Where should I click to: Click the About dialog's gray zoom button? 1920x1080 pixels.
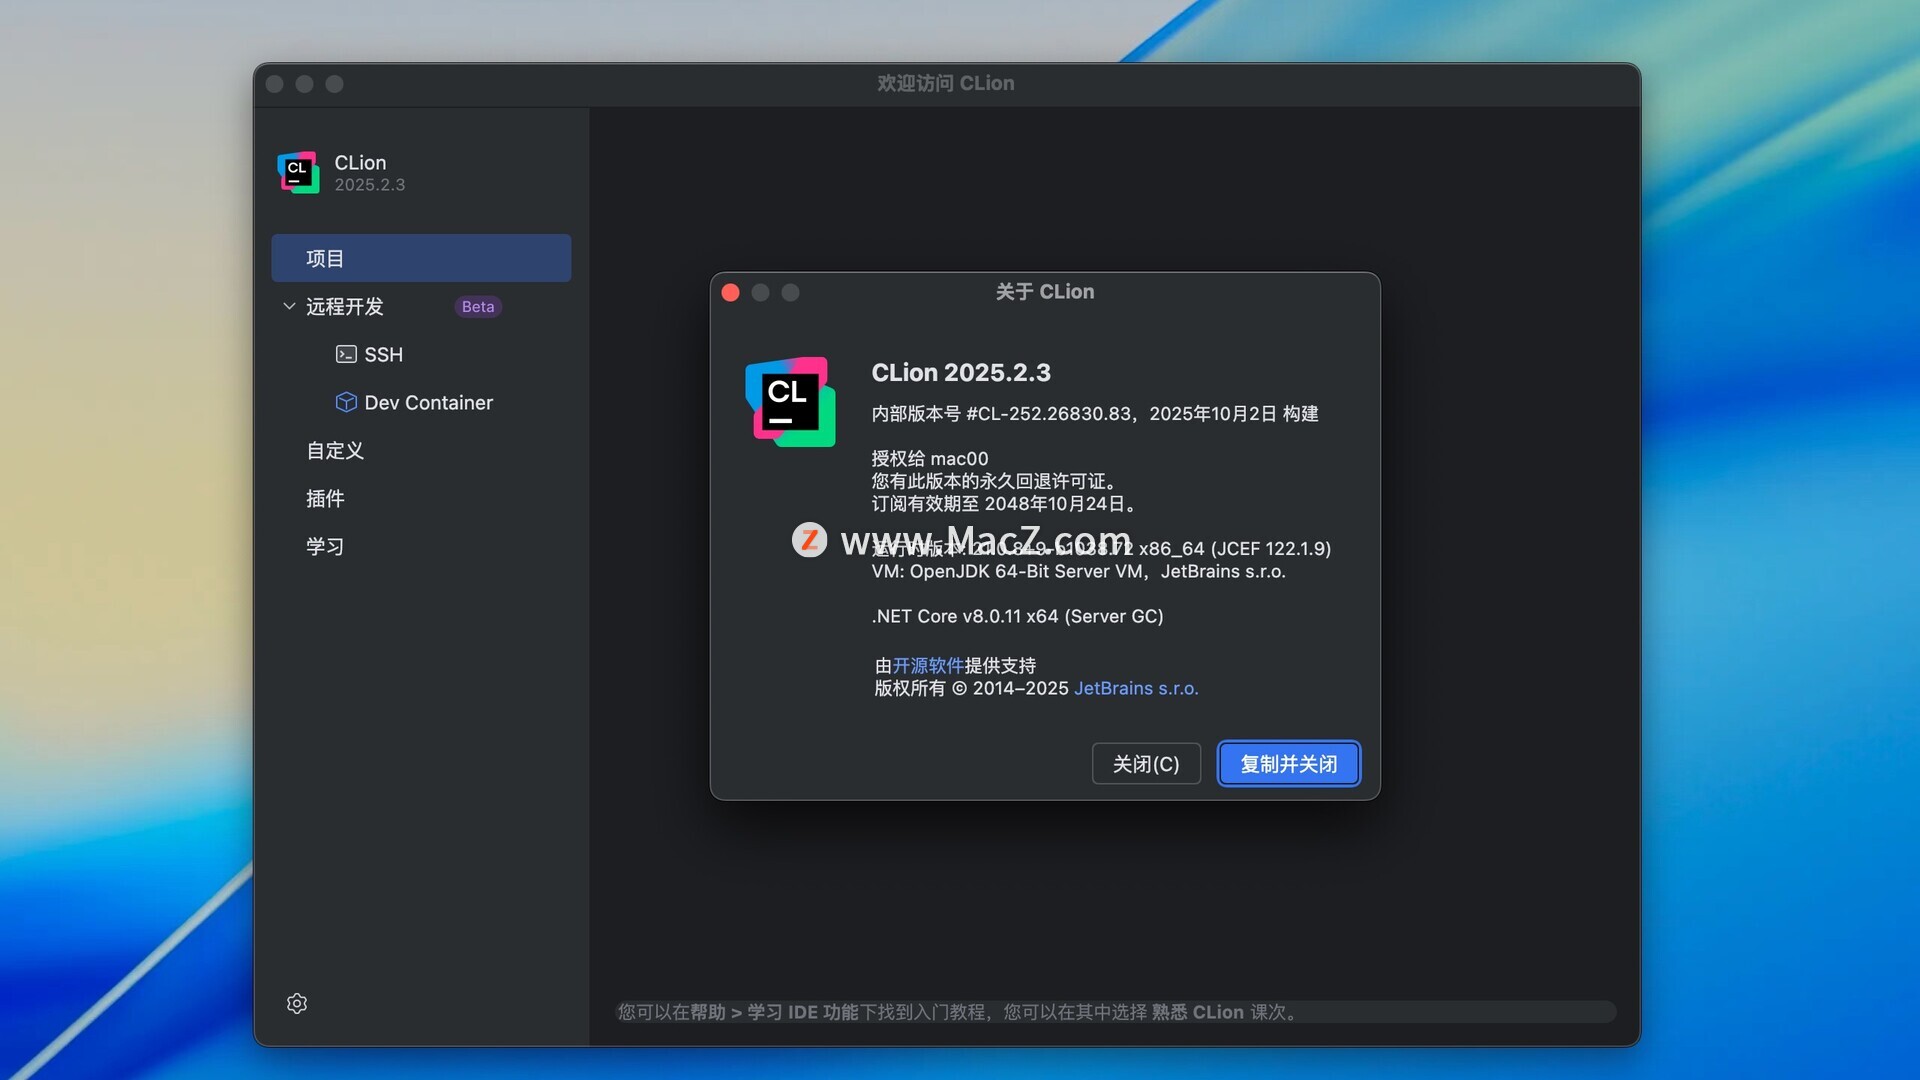pos(791,292)
